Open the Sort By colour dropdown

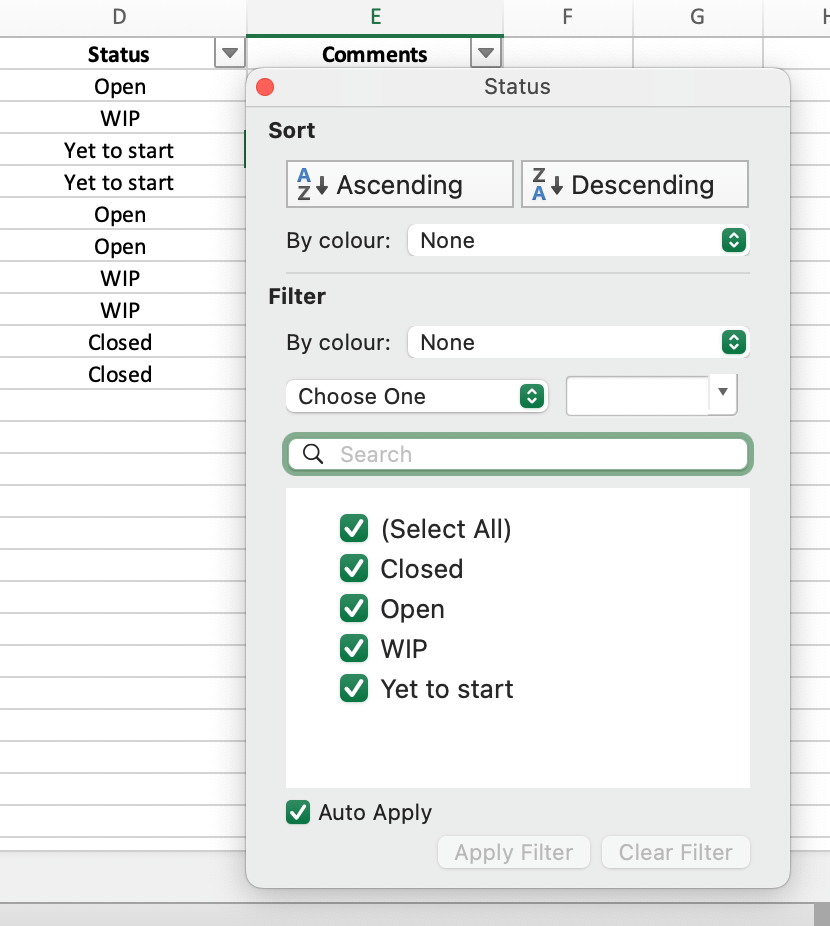(x=578, y=240)
